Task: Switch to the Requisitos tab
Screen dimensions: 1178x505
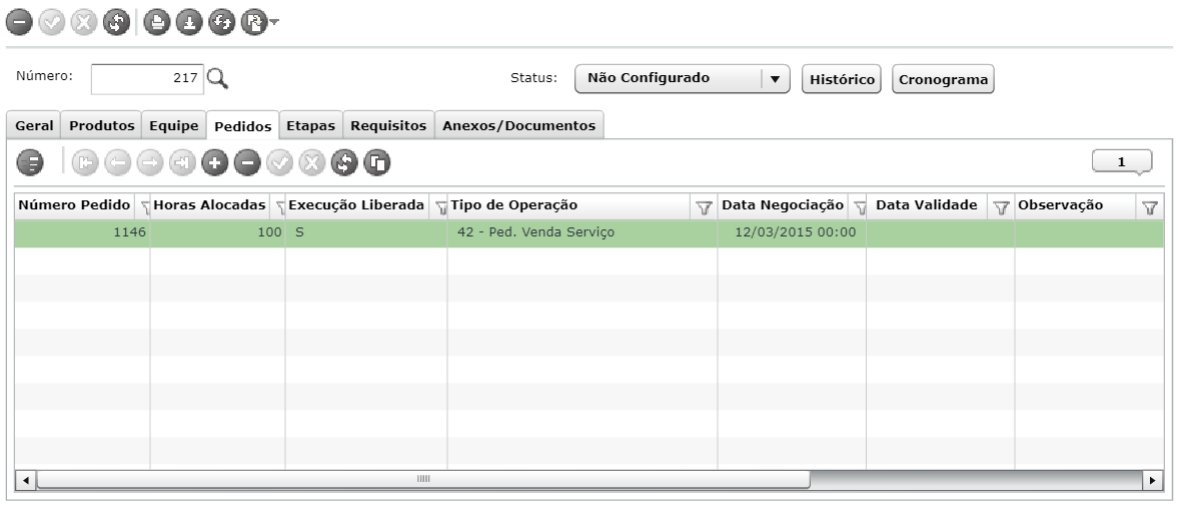Action: [x=388, y=125]
